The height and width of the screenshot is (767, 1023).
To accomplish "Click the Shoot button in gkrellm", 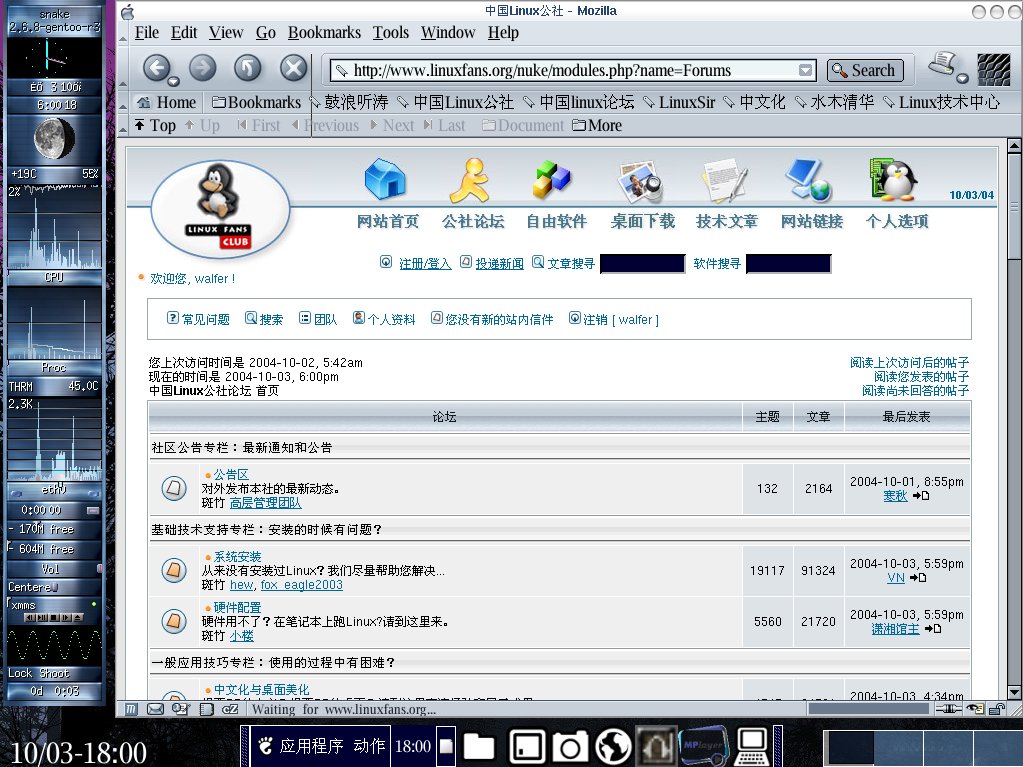I will (54, 673).
